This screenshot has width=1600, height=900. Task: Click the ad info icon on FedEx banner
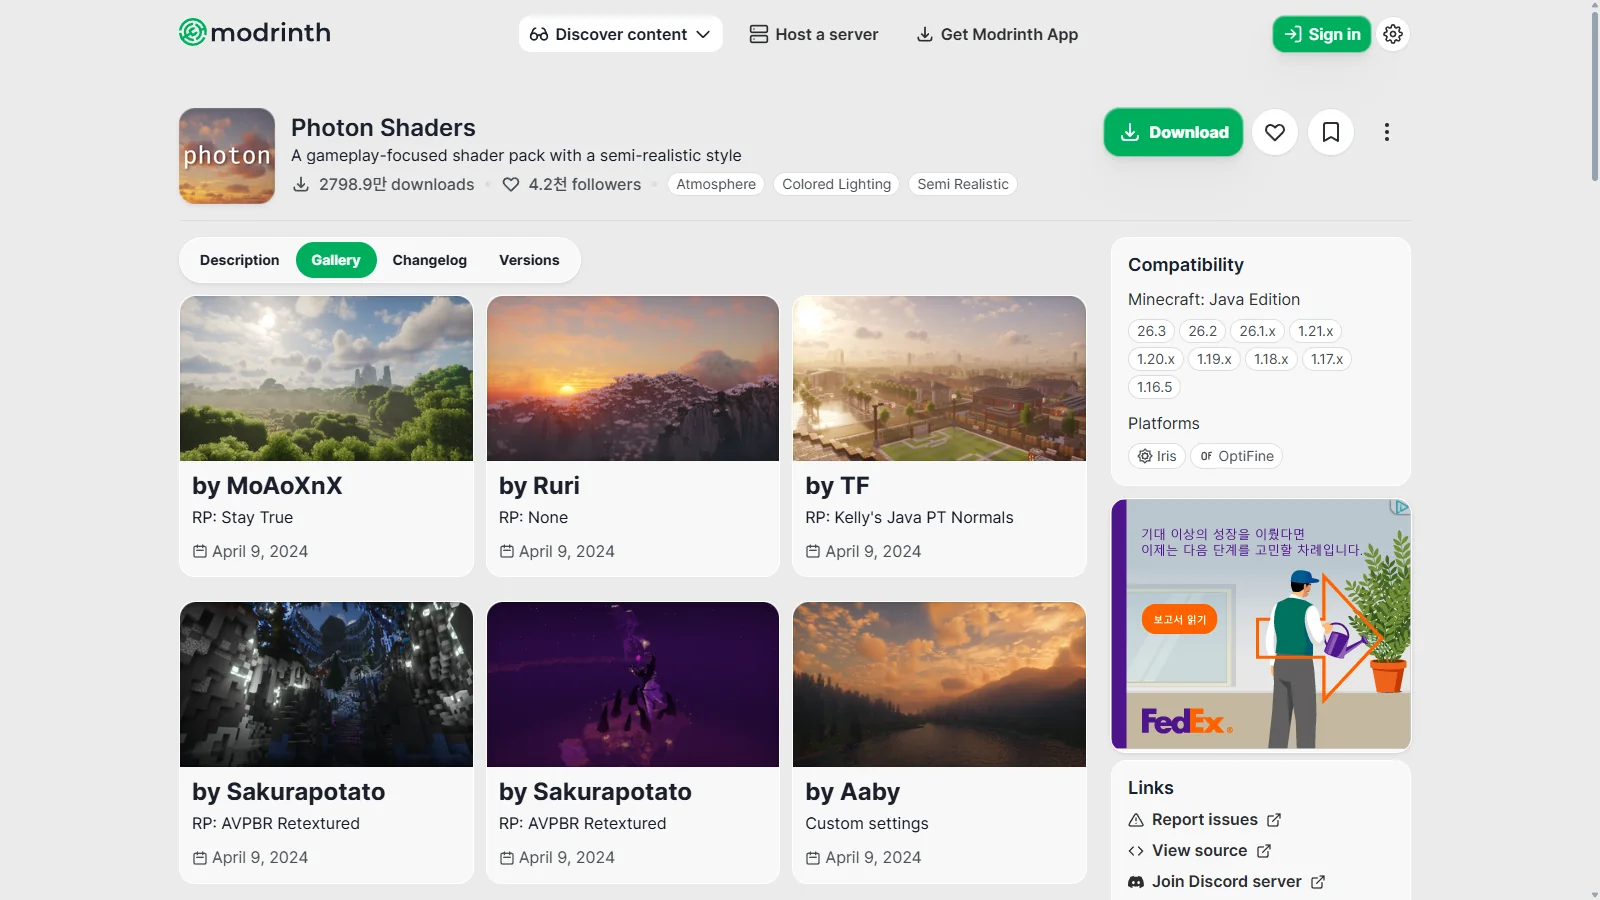pyautogui.click(x=1400, y=508)
